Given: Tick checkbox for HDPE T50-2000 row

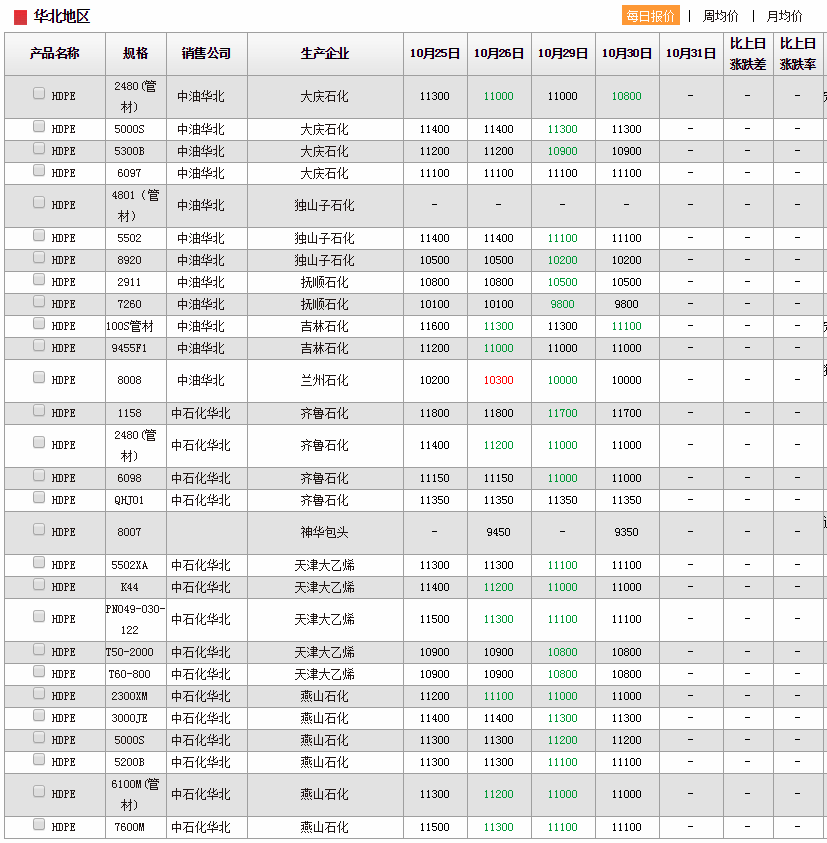Looking at the screenshot, I should (x=39, y=649).
